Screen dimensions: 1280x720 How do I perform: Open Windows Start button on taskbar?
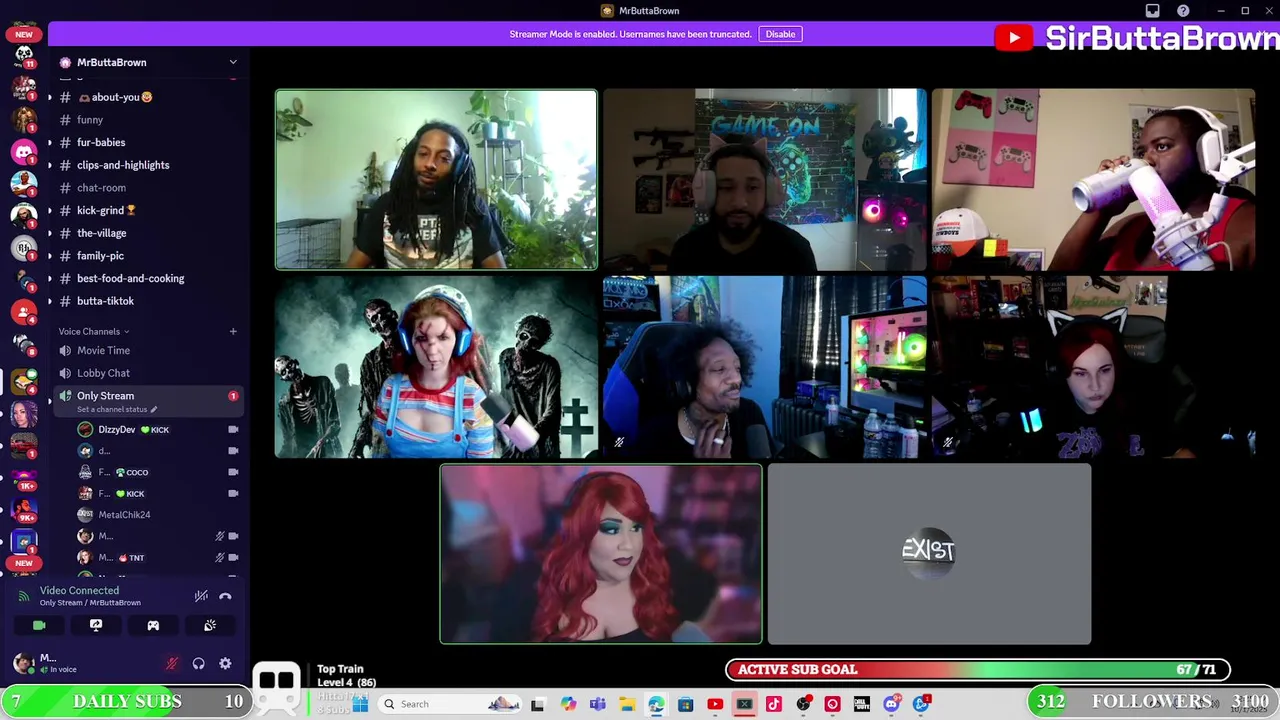pos(361,704)
